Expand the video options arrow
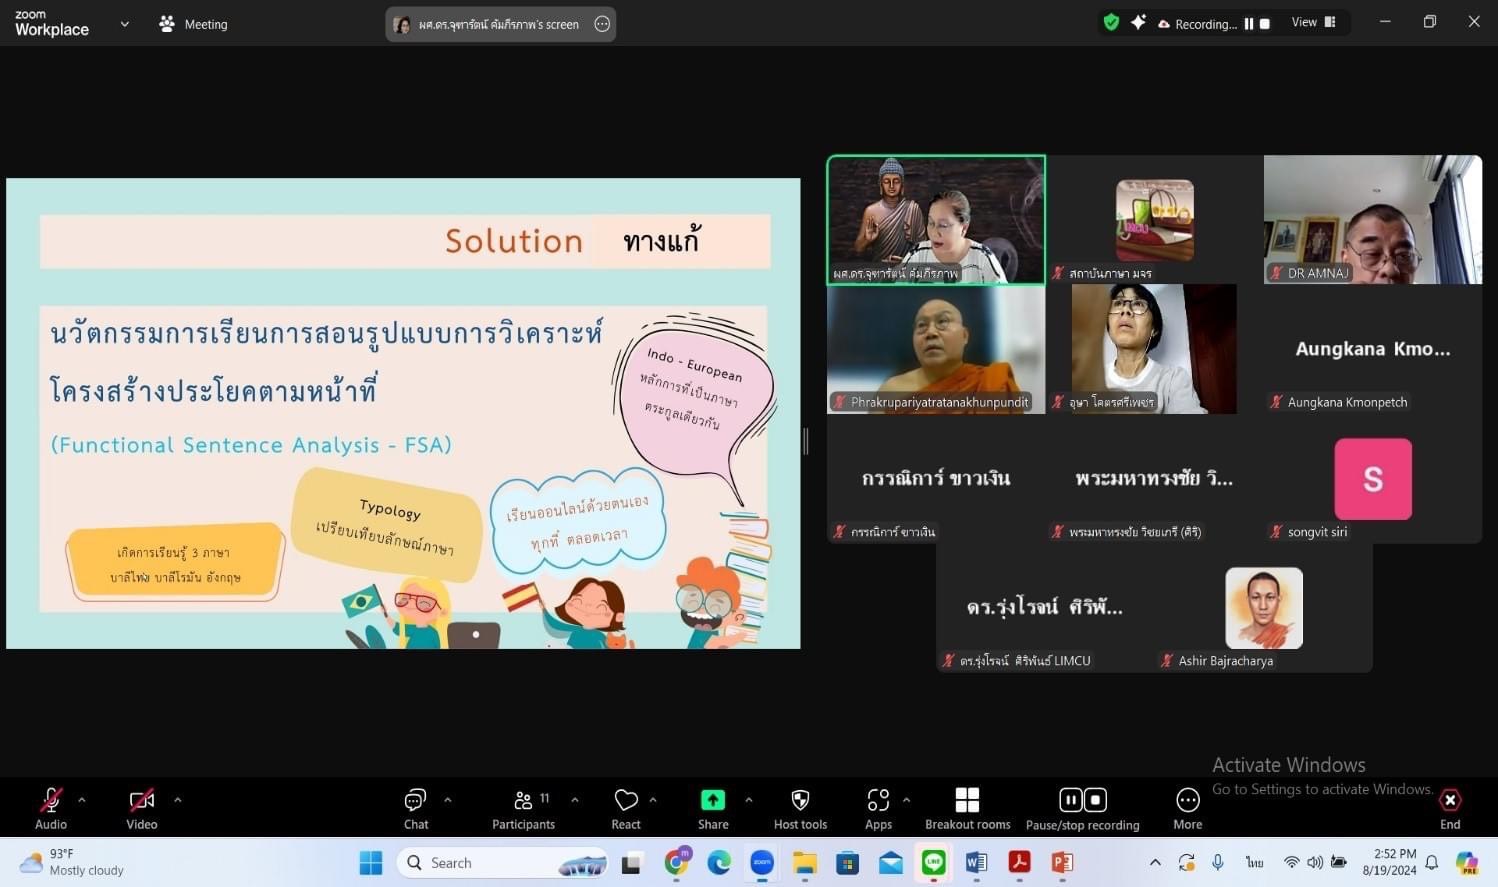Screen dimensions: 1498x887 (178, 800)
